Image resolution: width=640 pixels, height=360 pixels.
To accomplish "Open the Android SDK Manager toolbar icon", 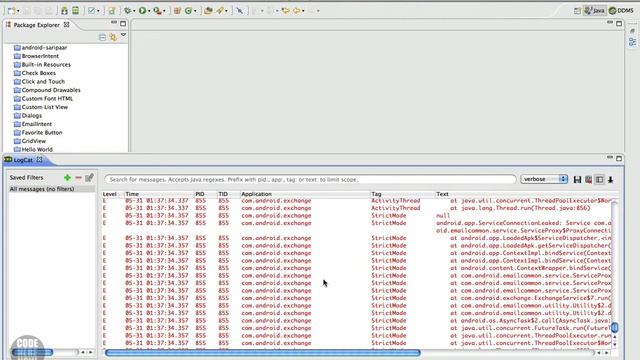I will click(x=64, y=11).
